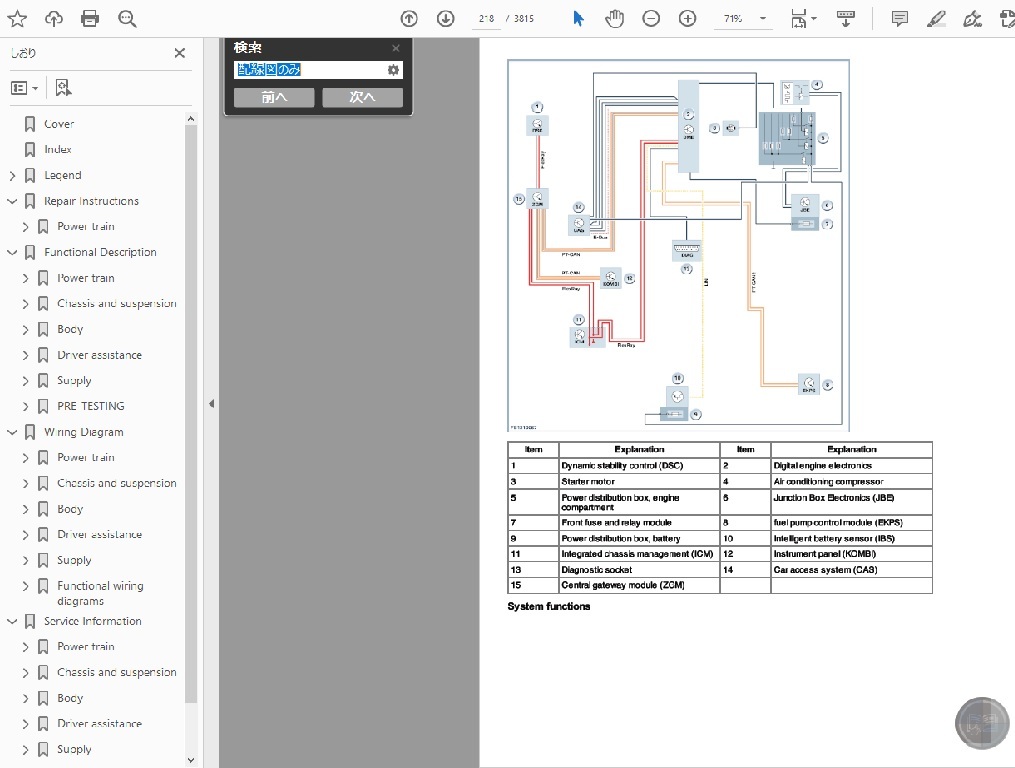Expand Power train under Repair Instructions
Image resolution: width=1015 pixels, height=768 pixels.
pyautogui.click(x=25, y=227)
